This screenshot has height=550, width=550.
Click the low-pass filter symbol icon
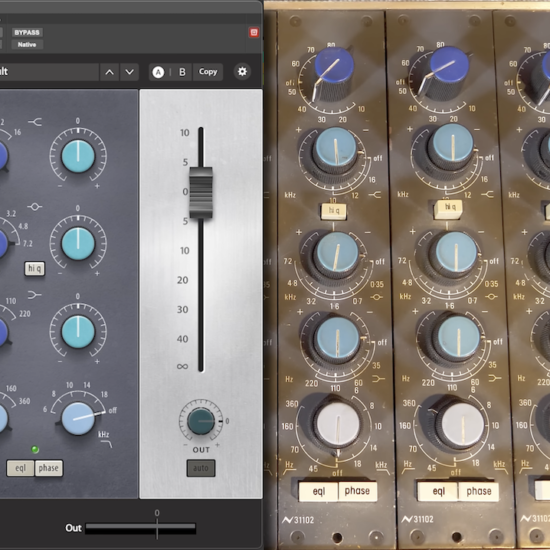107,444
